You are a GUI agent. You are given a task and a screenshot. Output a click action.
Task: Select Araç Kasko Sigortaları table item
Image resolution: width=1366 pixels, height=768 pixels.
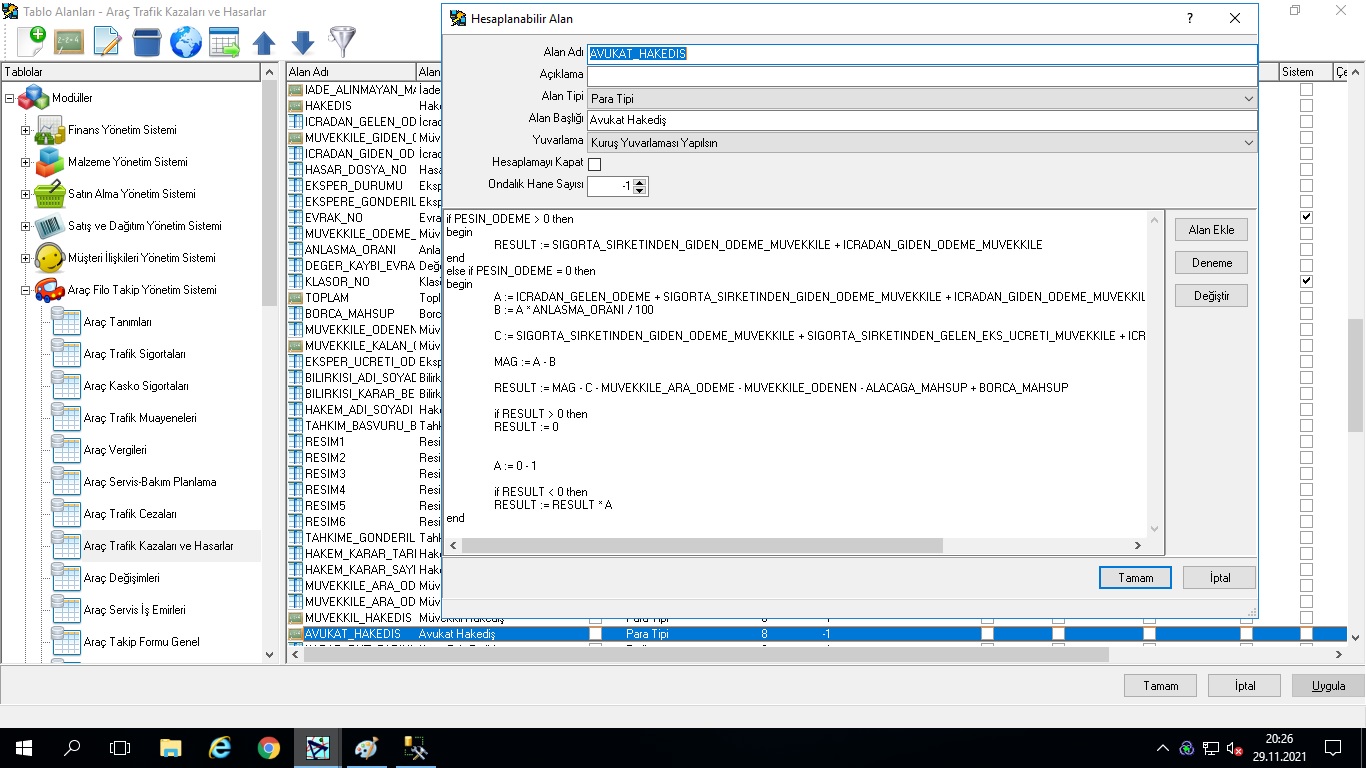[135, 386]
